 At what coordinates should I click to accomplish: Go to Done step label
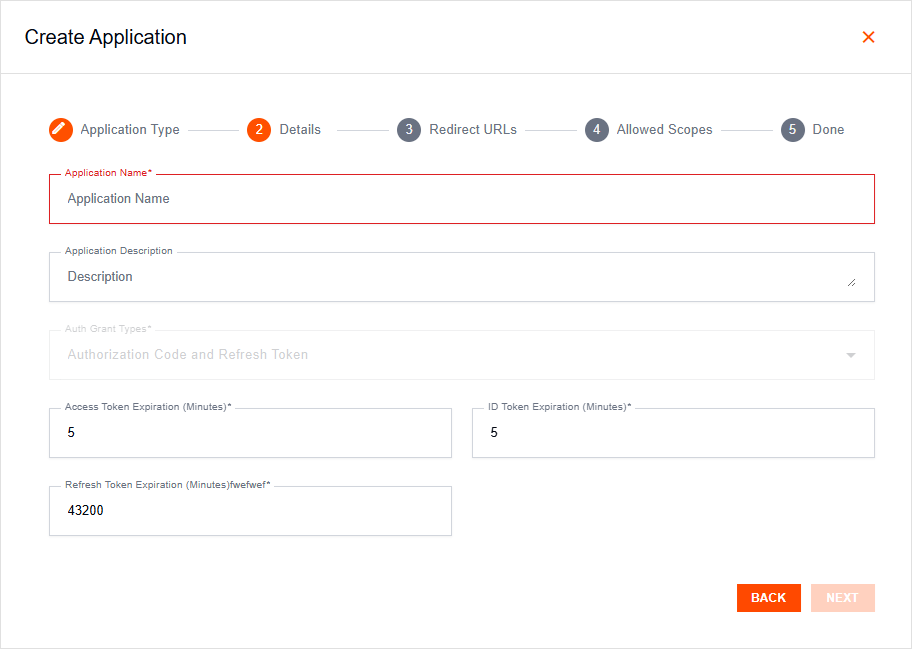[828, 130]
